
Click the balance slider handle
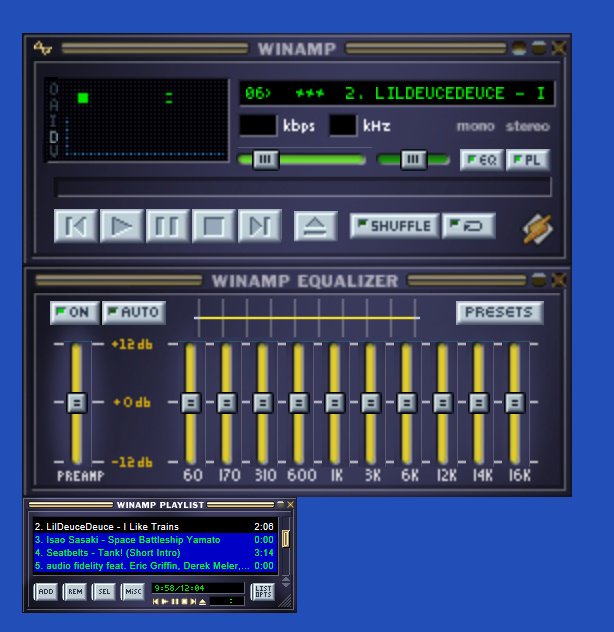pyautogui.click(x=413, y=159)
